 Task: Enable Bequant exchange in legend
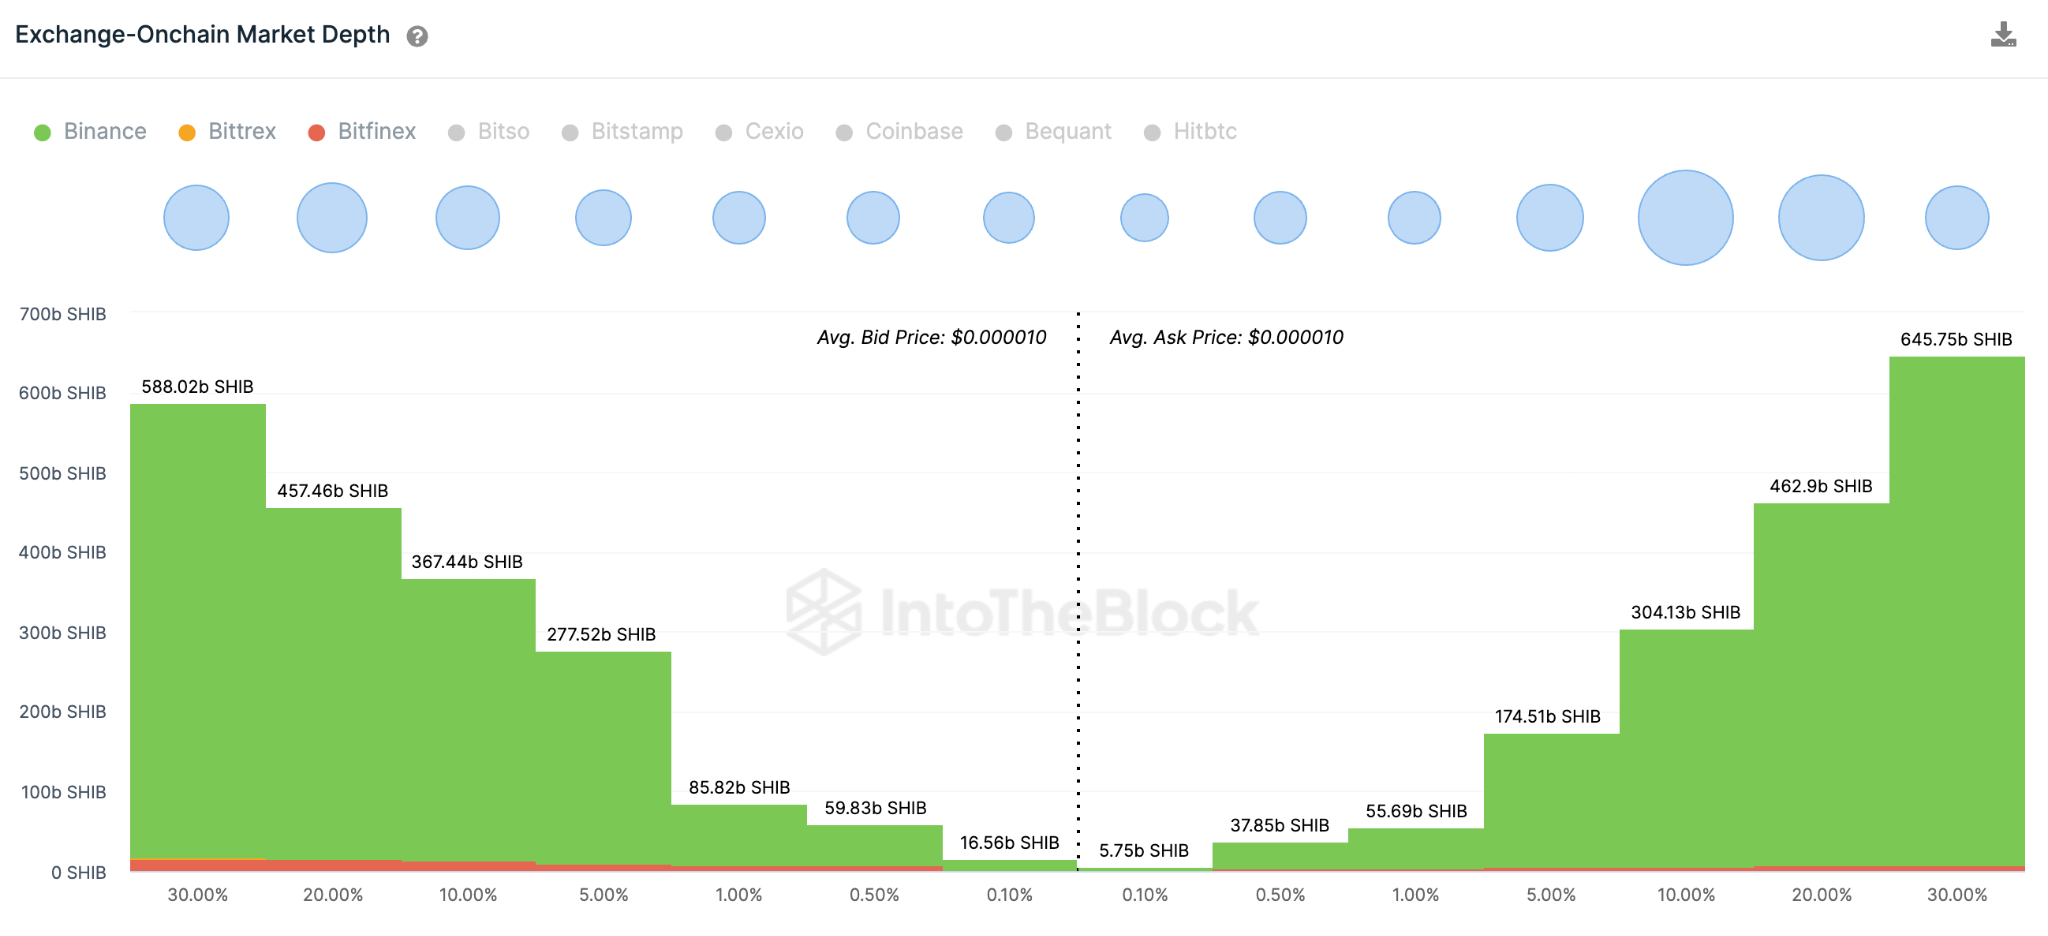(x=1054, y=132)
